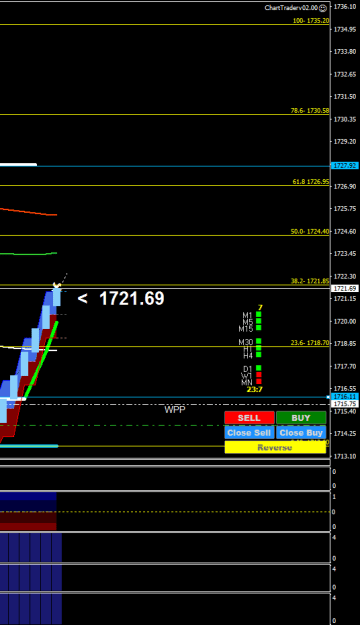The width and height of the screenshot is (360, 625).
Task: Select the '23.6- 1718.70' Fibonacci label
Action: point(310,343)
